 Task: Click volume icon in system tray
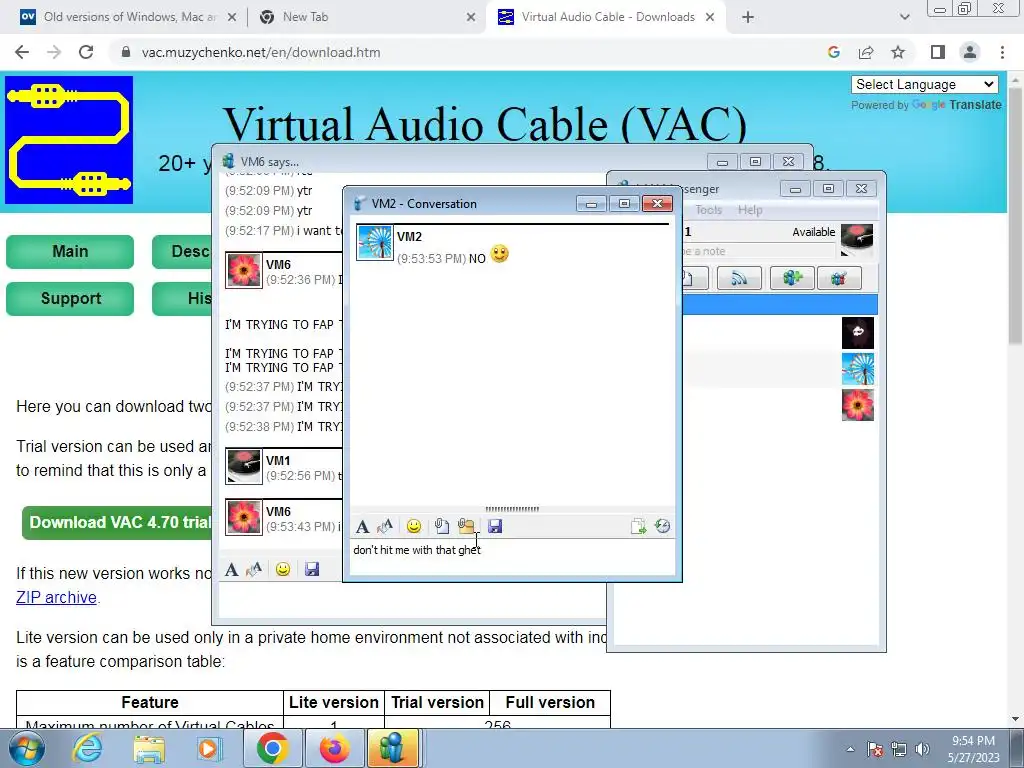(x=922, y=749)
